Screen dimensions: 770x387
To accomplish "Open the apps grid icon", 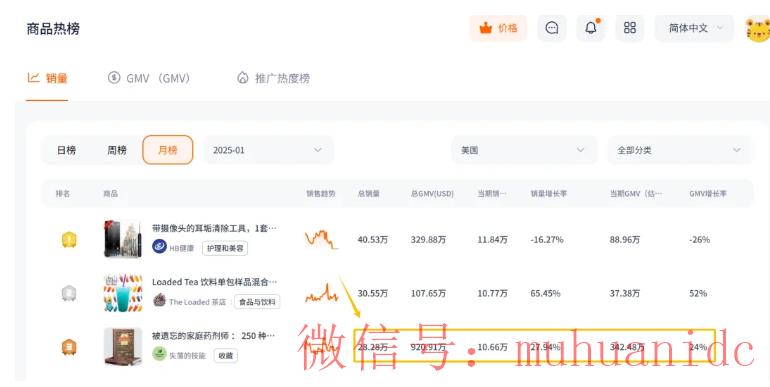I will point(630,28).
